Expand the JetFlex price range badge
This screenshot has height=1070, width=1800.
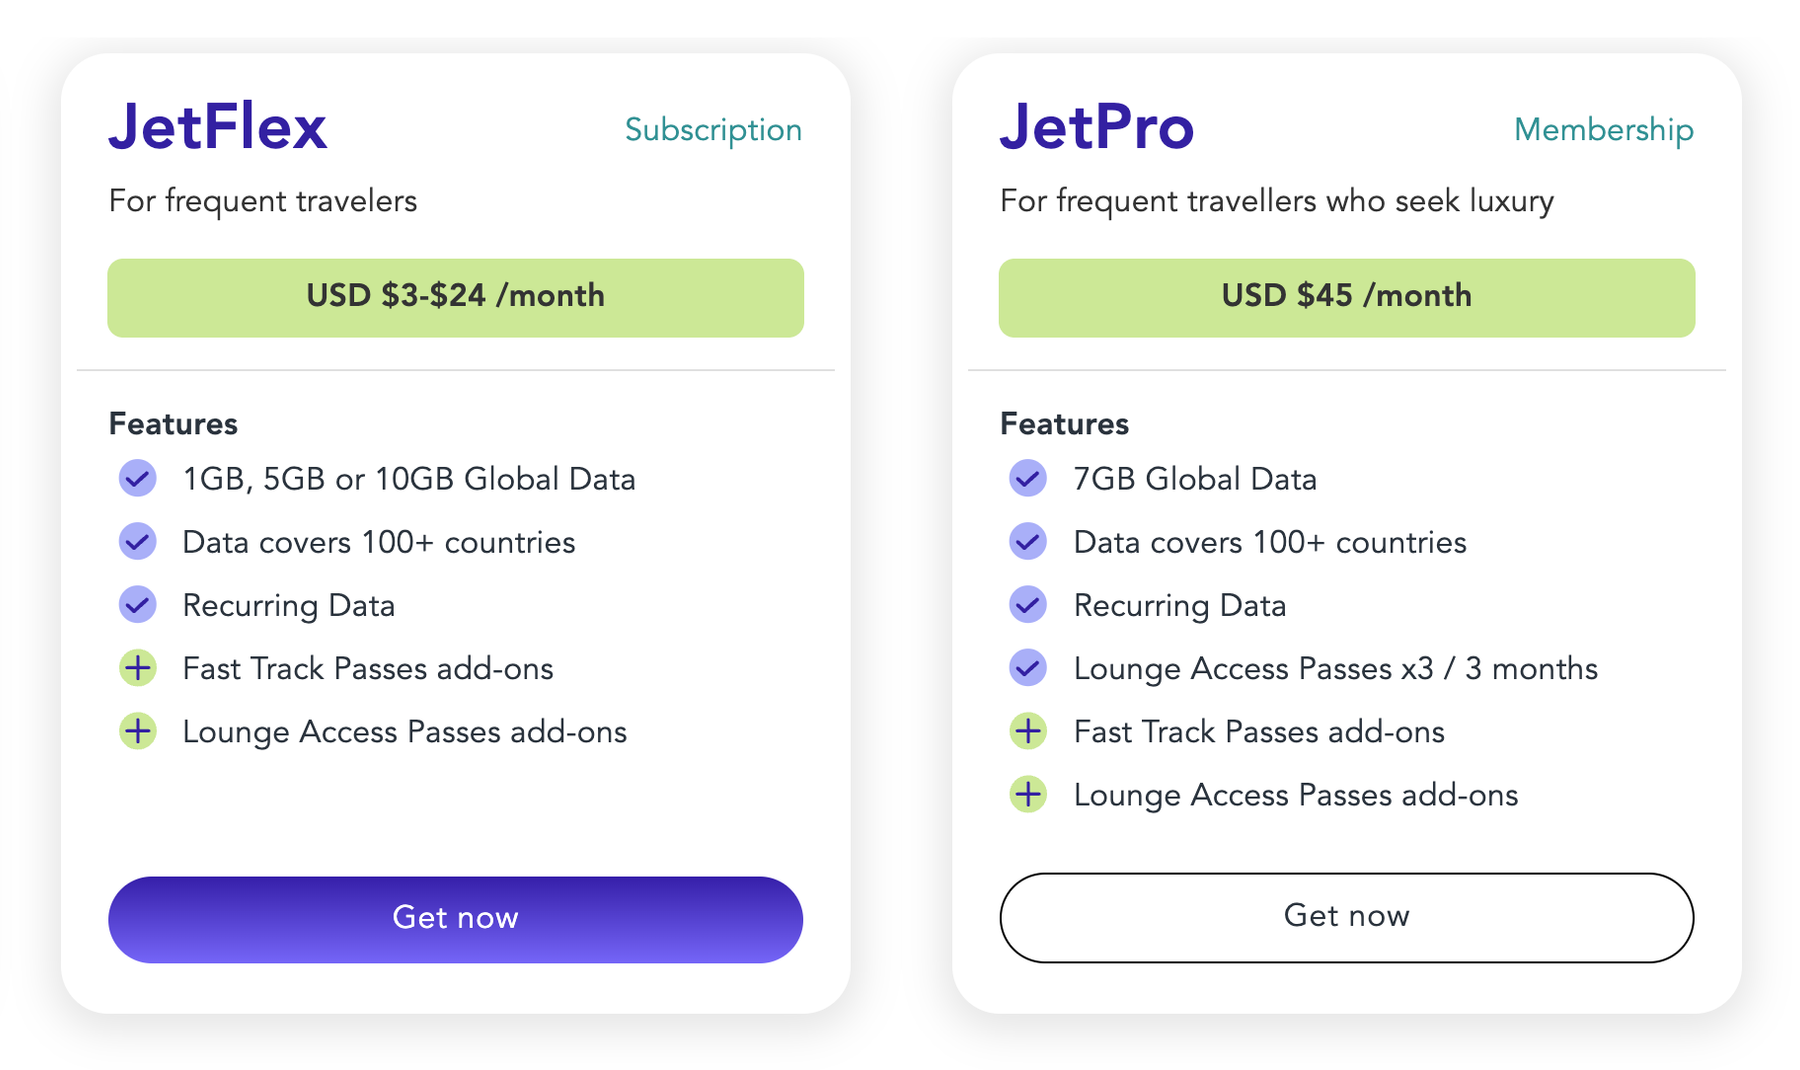455,296
